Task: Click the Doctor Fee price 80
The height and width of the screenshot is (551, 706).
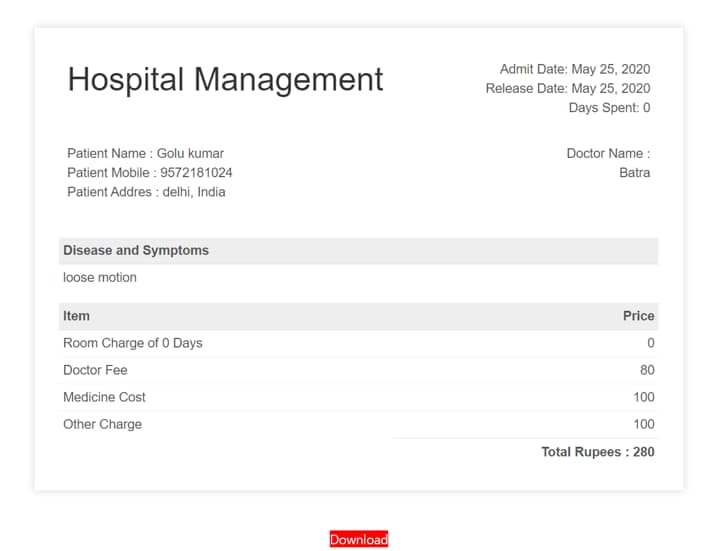Action: (x=647, y=370)
